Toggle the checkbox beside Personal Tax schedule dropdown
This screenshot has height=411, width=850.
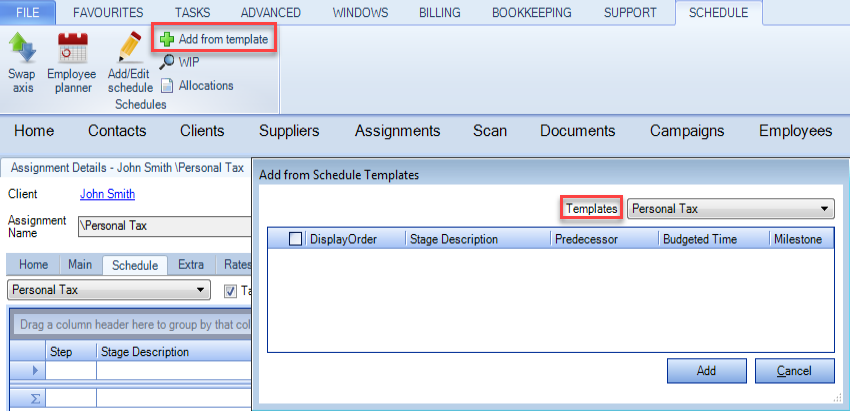pos(230,291)
